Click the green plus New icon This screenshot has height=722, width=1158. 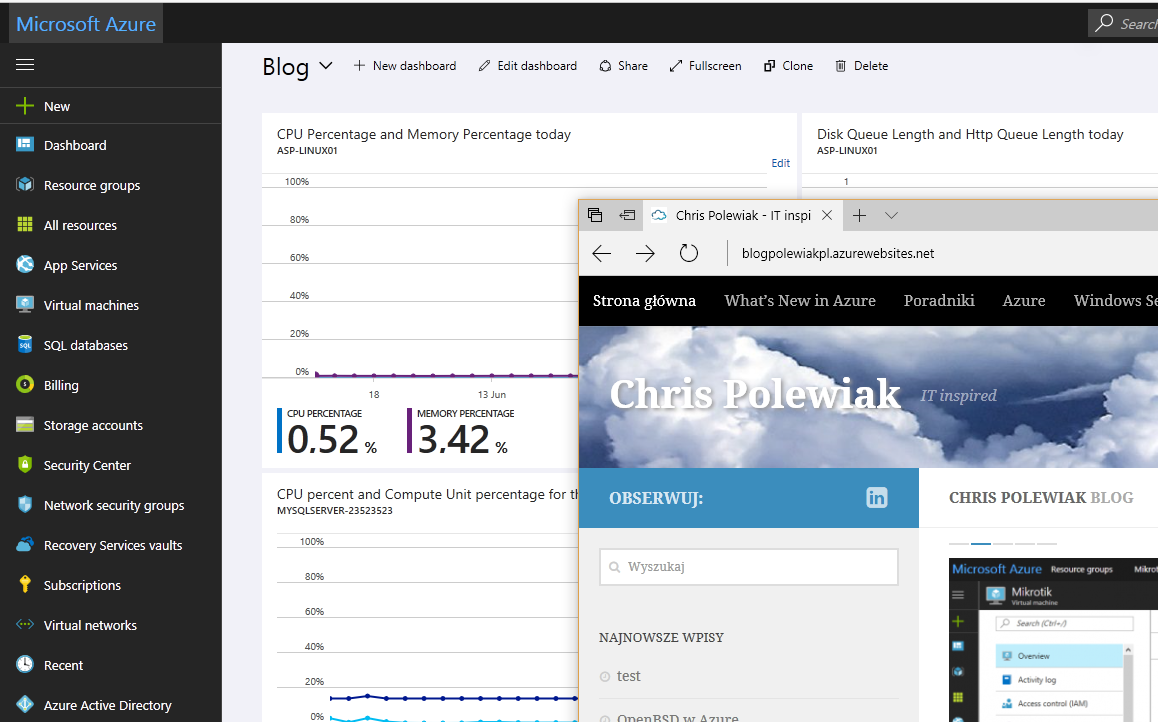pos(25,106)
